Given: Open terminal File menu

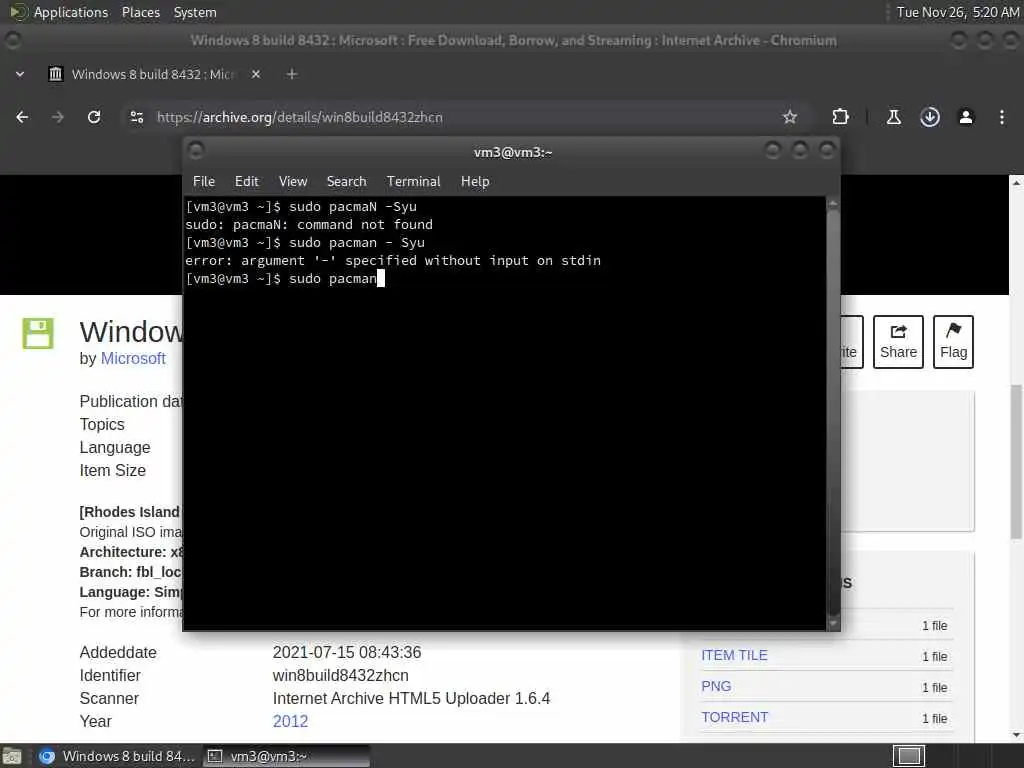Looking at the screenshot, I should [x=204, y=182].
